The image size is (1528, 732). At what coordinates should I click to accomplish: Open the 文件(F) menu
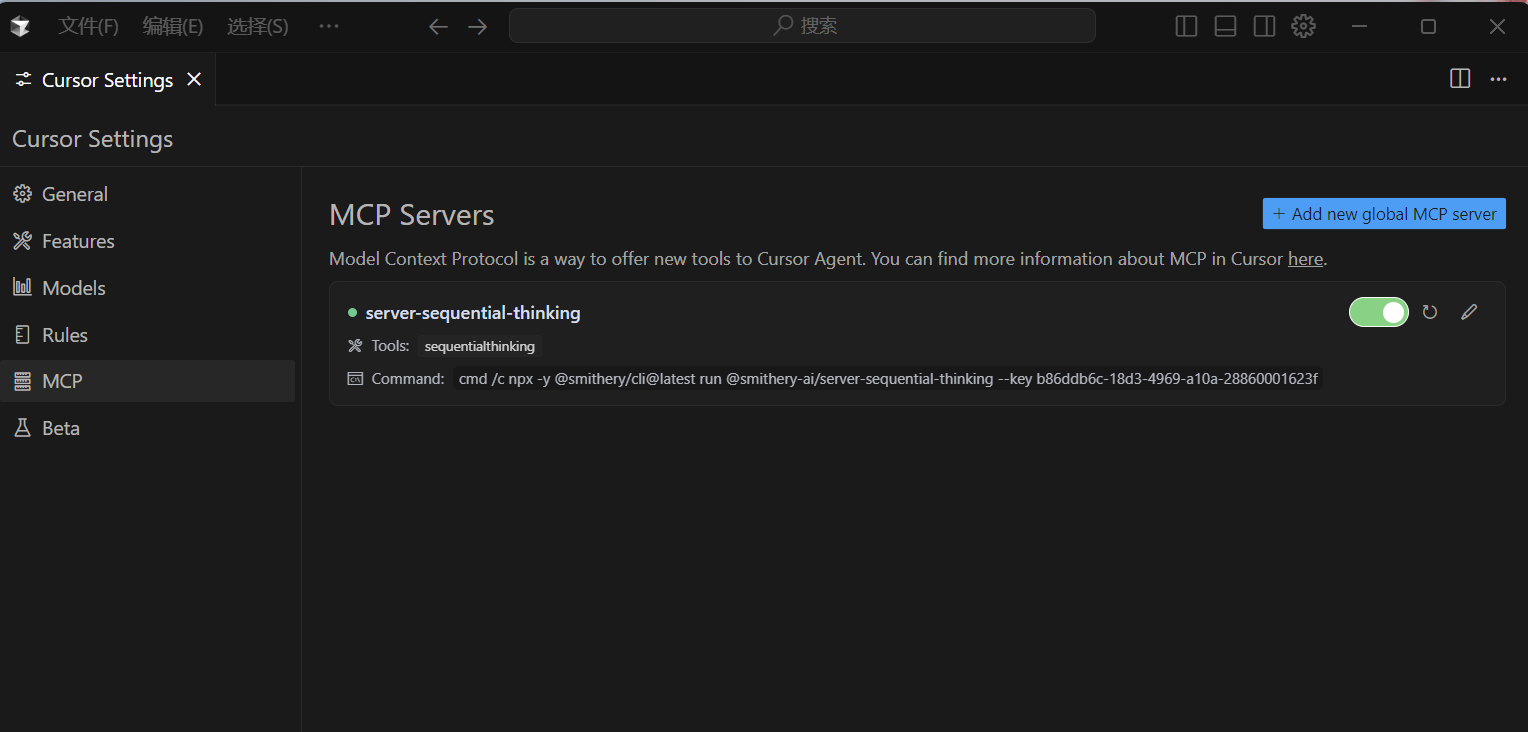coord(88,26)
